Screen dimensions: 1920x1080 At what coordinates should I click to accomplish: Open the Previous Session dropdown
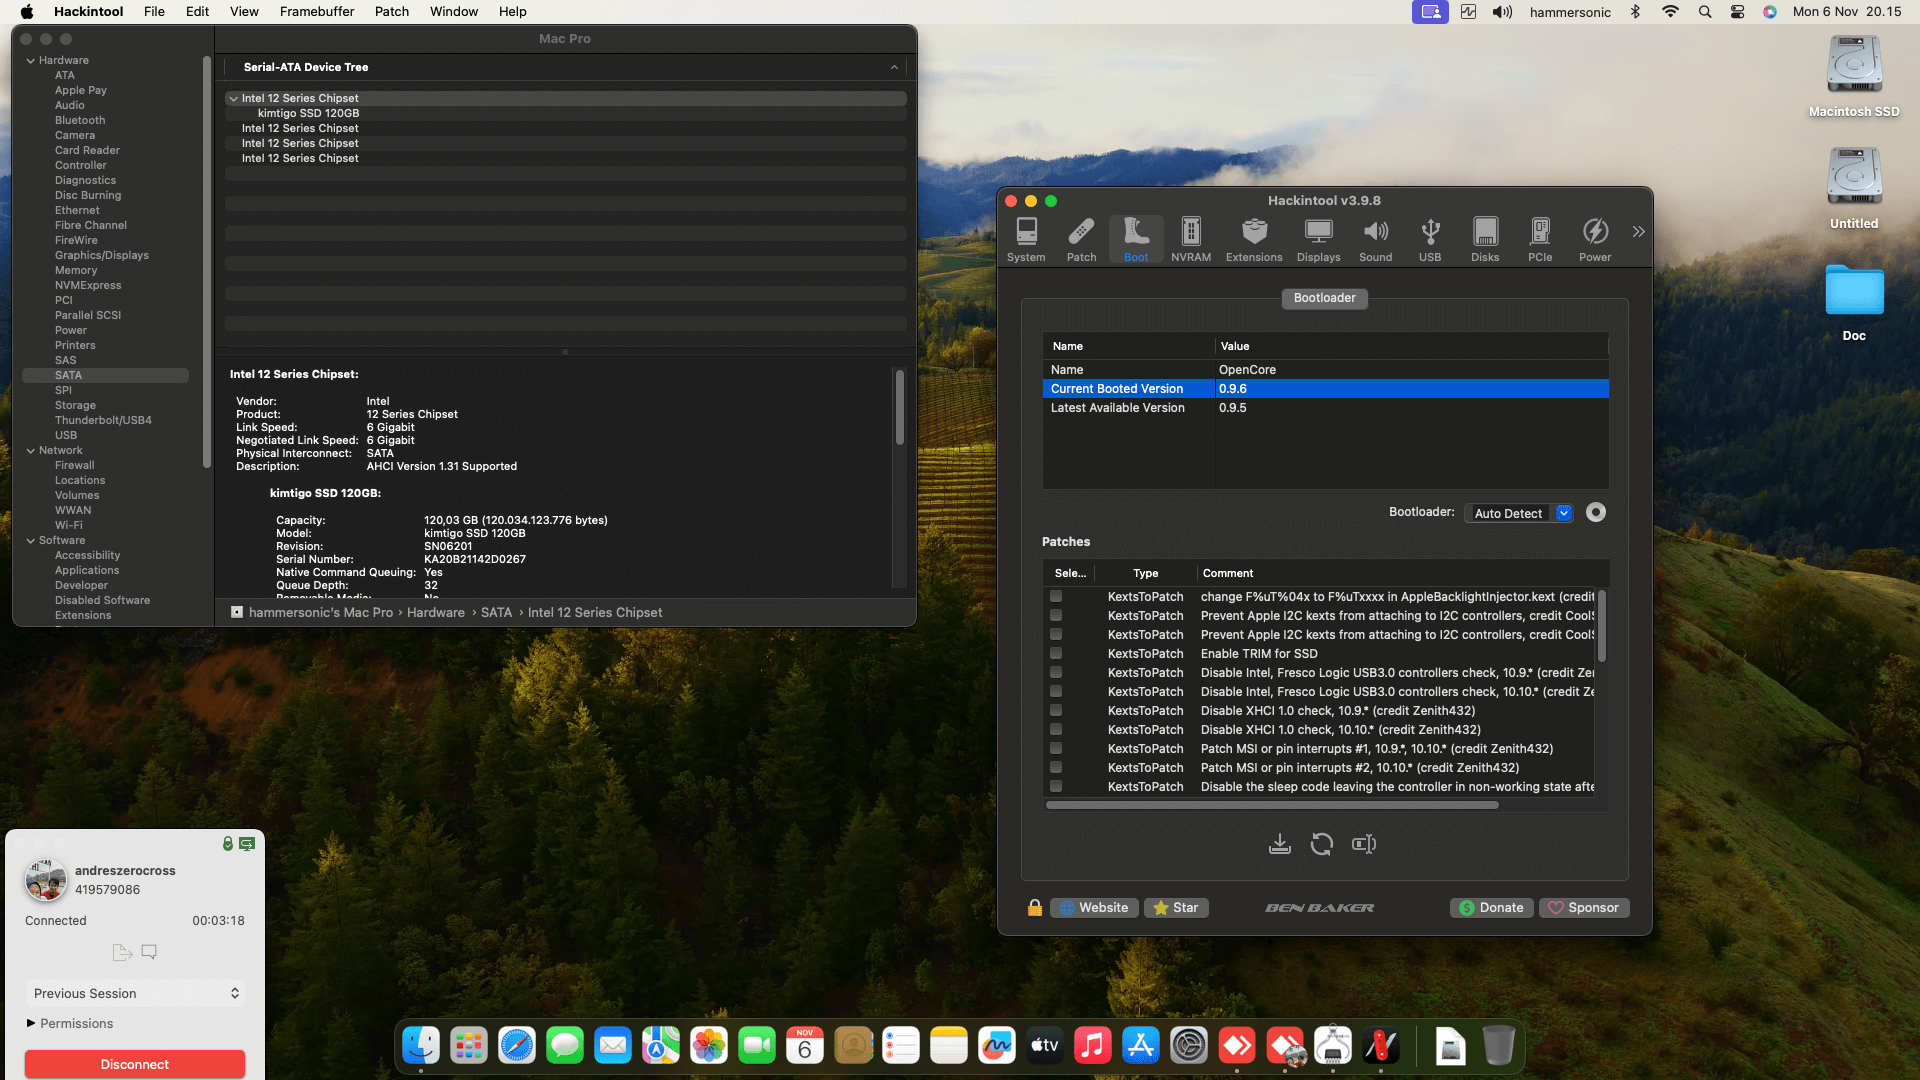135,993
